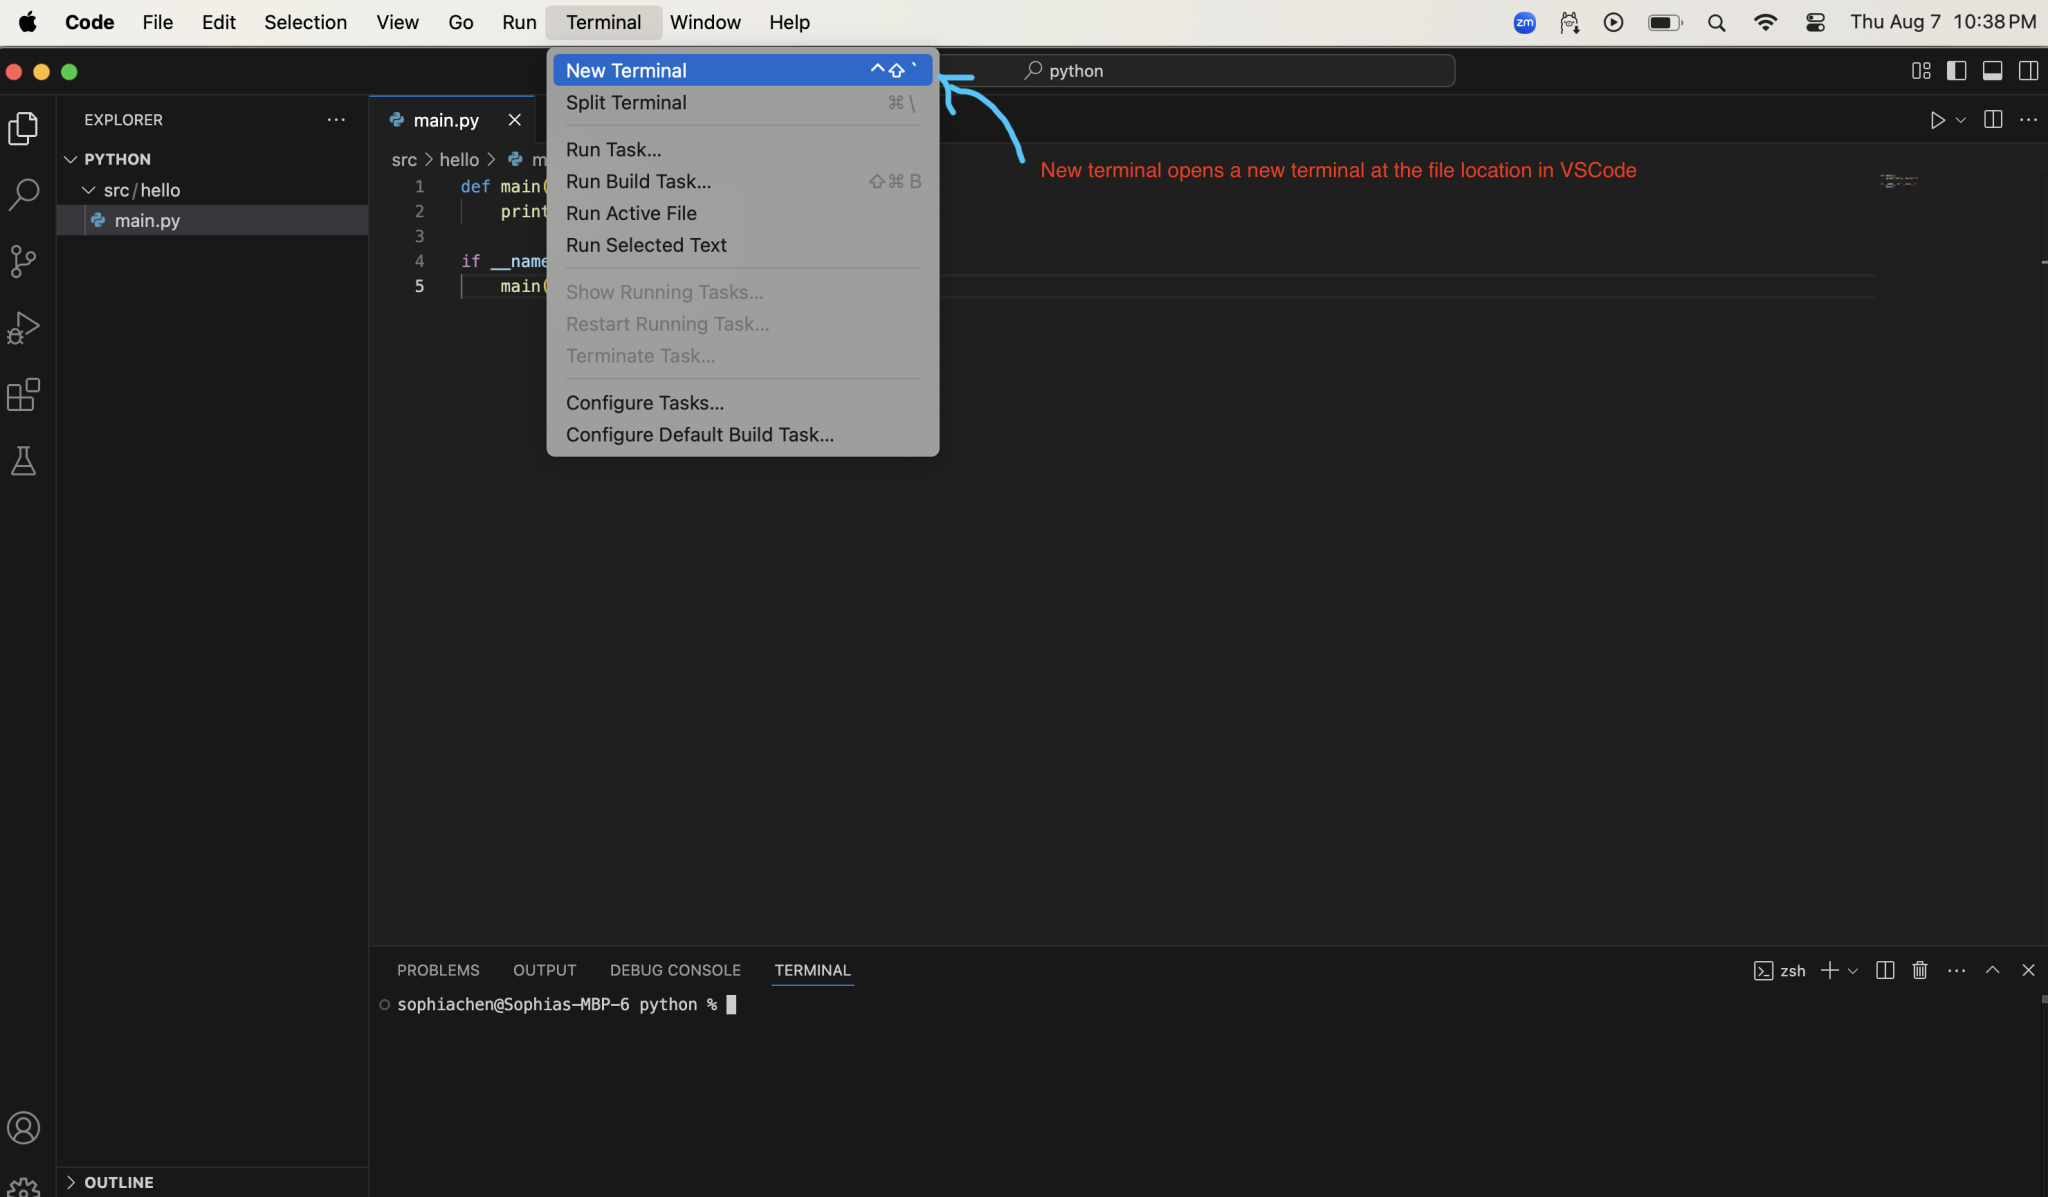Toggle the primary sidebar visibility
Viewport: 2048px width, 1197px height.
coord(1957,70)
